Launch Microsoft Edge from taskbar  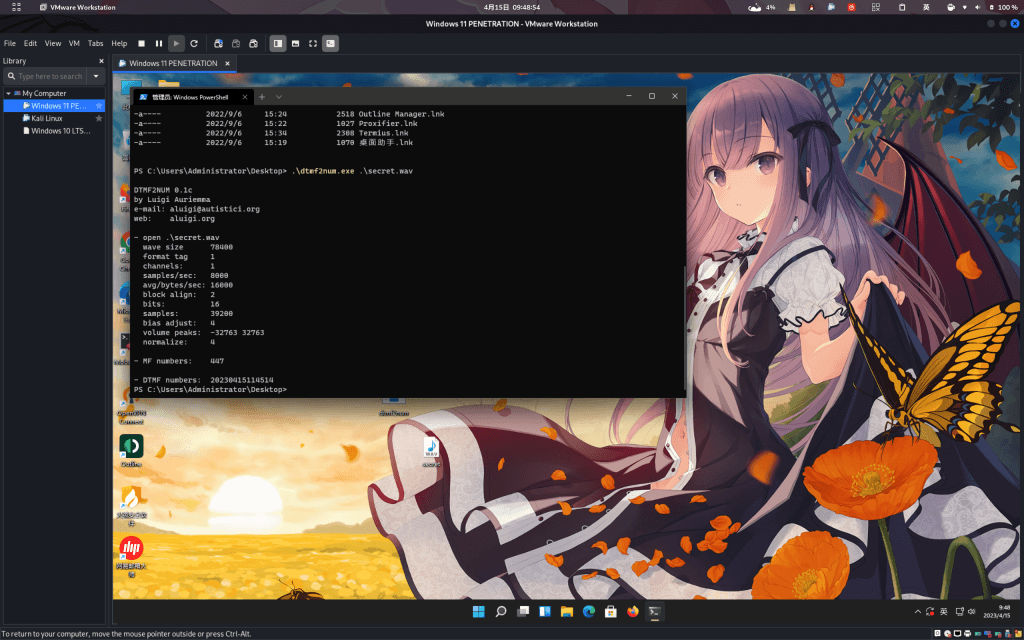coord(589,611)
